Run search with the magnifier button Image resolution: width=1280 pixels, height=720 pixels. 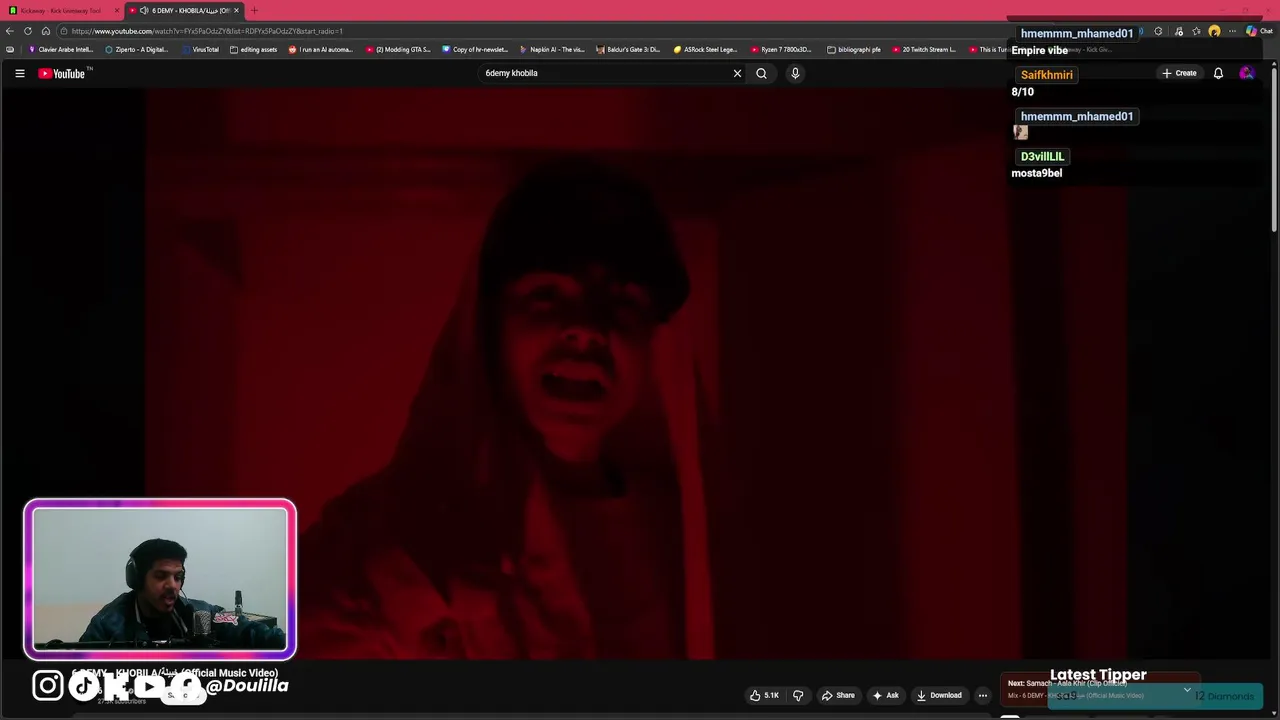[x=761, y=73]
